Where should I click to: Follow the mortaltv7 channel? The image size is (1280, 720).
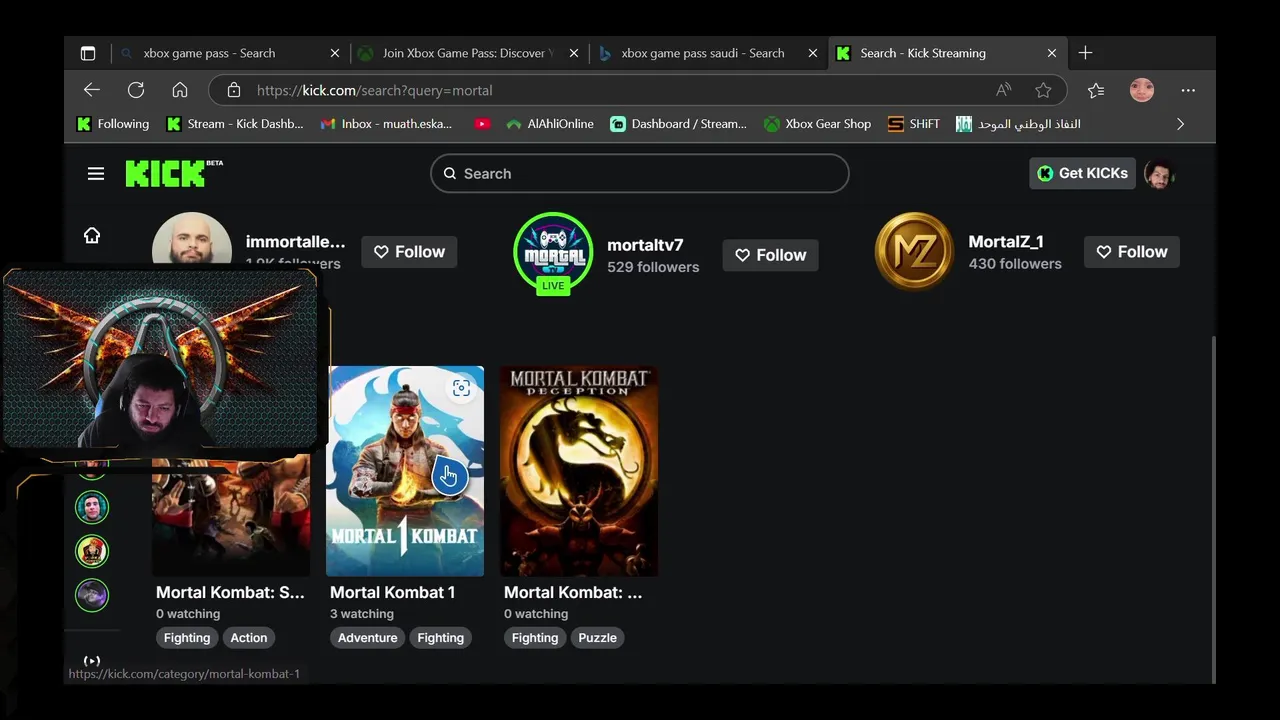[x=770, y=255]
